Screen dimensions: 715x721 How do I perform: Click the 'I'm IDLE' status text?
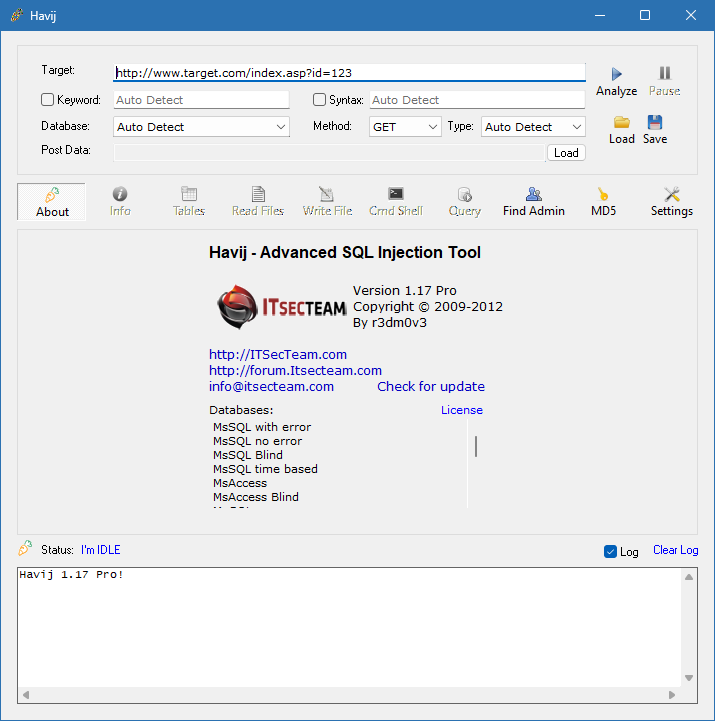(100, 550)
